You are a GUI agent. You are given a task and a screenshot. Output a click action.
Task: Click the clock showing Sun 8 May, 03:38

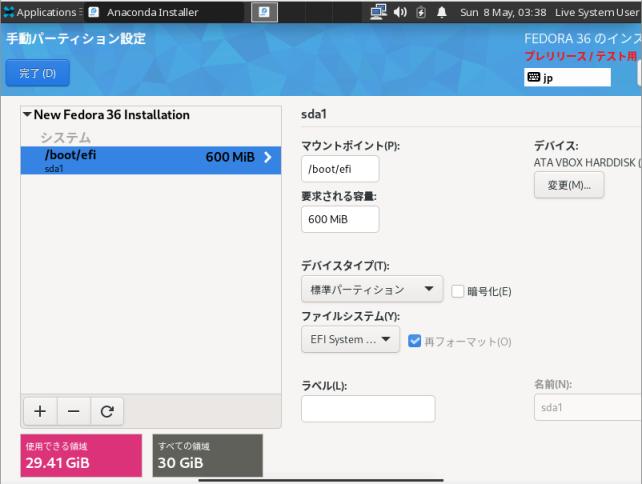pos(503,12)
